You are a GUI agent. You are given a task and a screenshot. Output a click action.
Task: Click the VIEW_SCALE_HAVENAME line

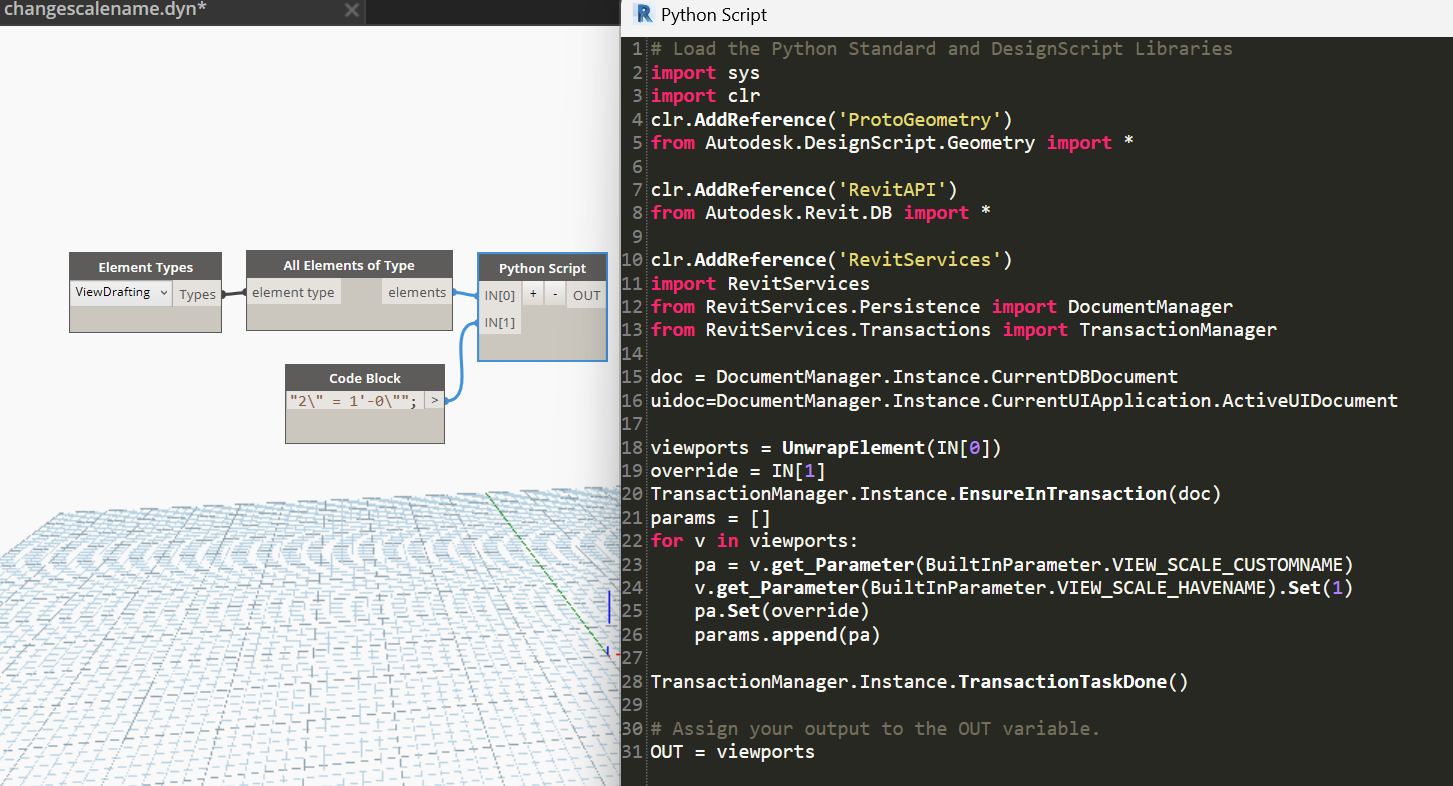pyautogui.click(x=1024, y=588)
